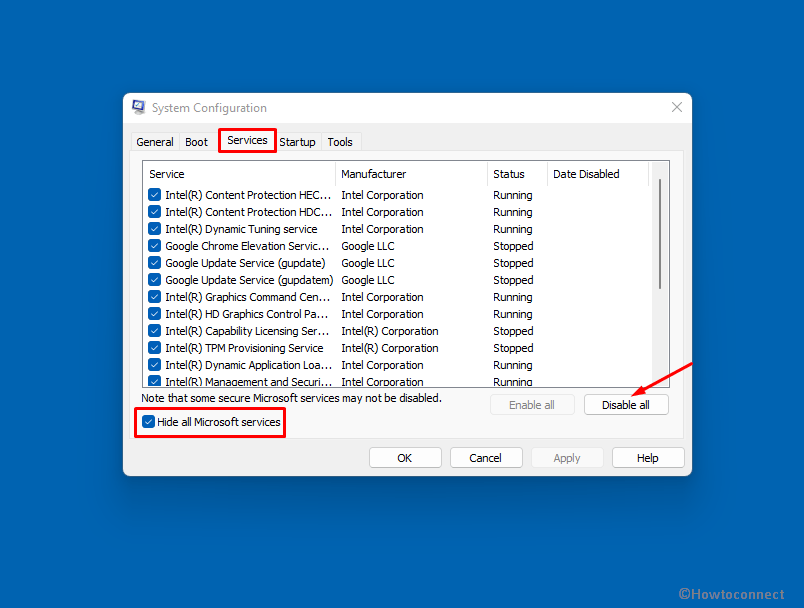Switch to the Startup tab
The image size is (804, 608).
[297, 141]
